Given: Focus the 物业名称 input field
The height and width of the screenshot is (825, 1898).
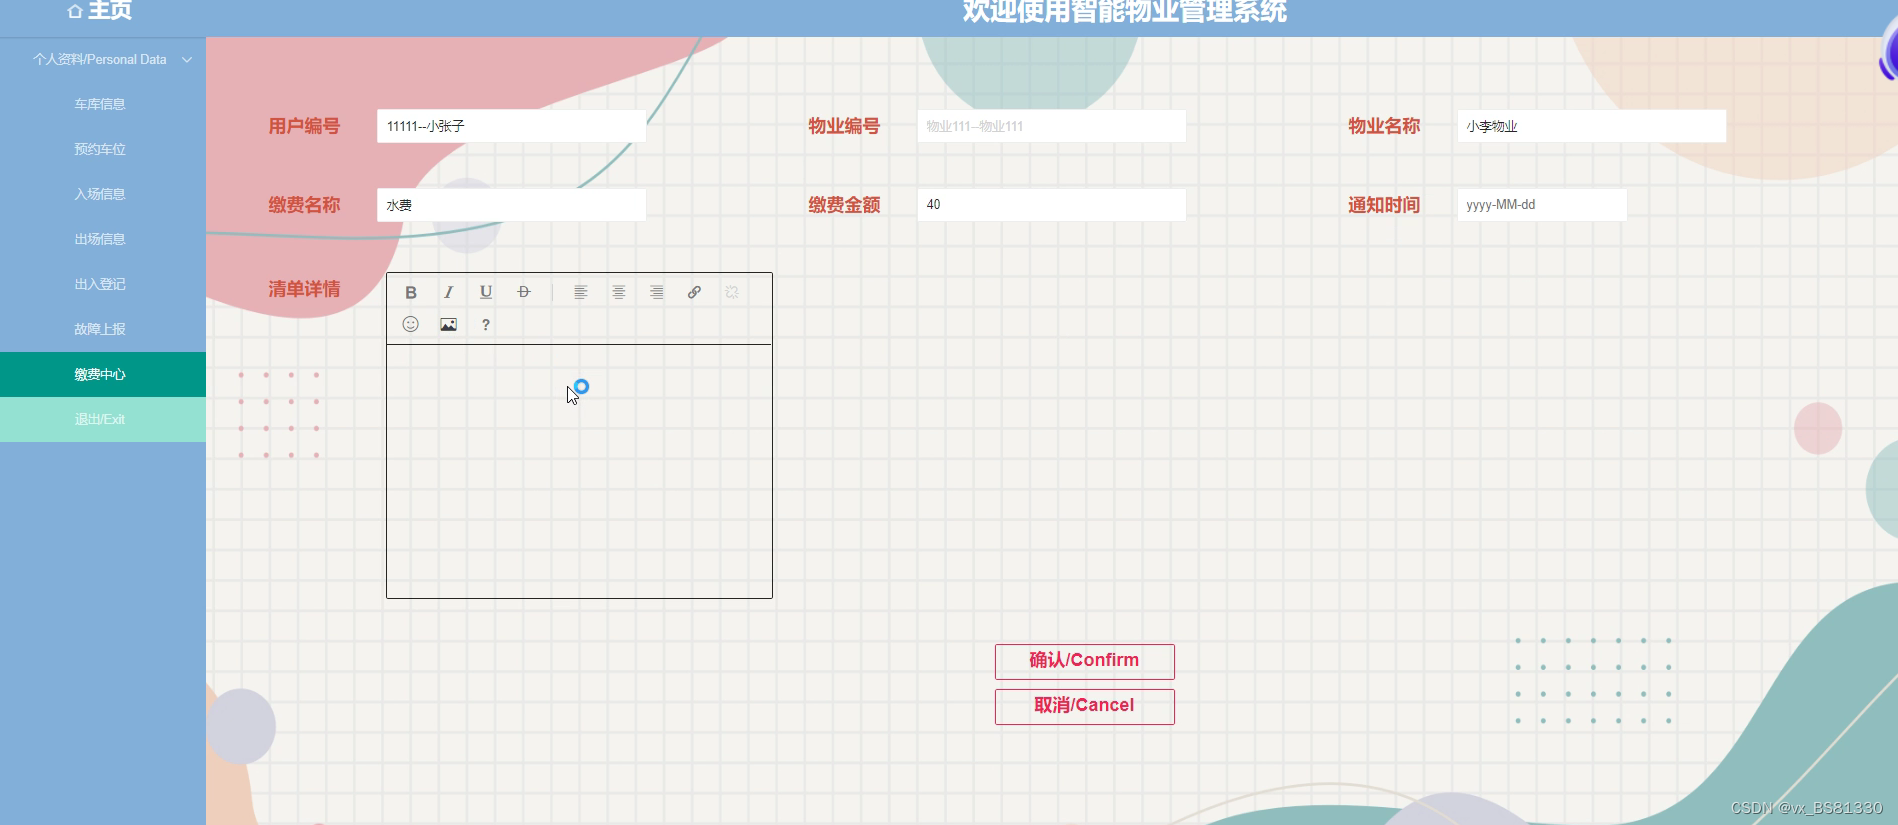Looking at the screenshot, I should (1591, 126).
